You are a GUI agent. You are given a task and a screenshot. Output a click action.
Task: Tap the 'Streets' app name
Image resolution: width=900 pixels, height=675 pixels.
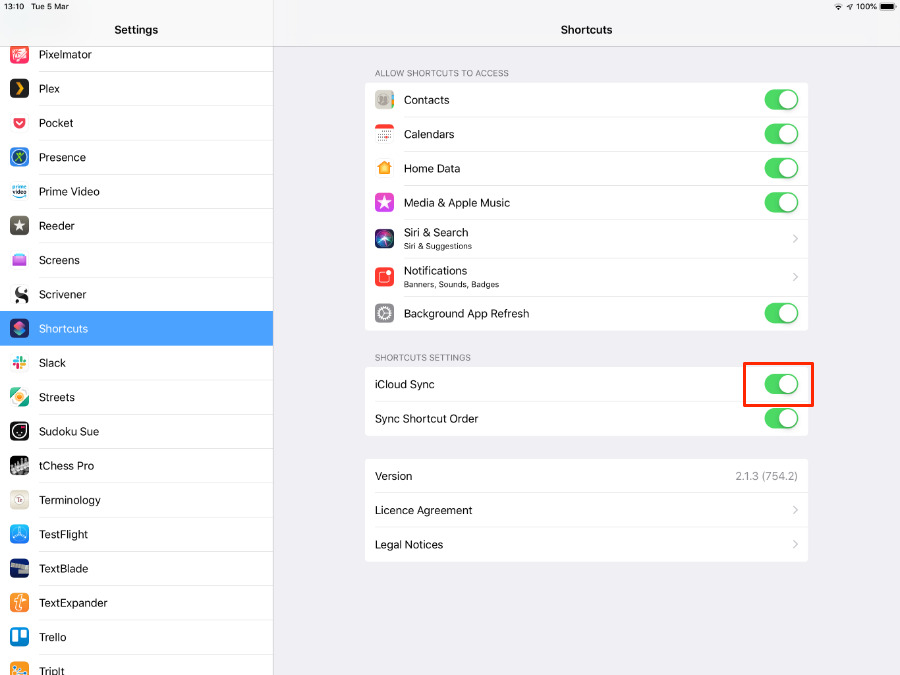click(x=57, y=397)
